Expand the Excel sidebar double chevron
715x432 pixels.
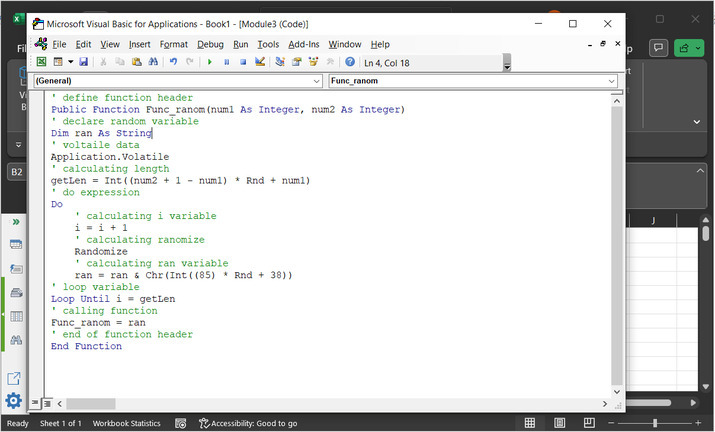16,222
